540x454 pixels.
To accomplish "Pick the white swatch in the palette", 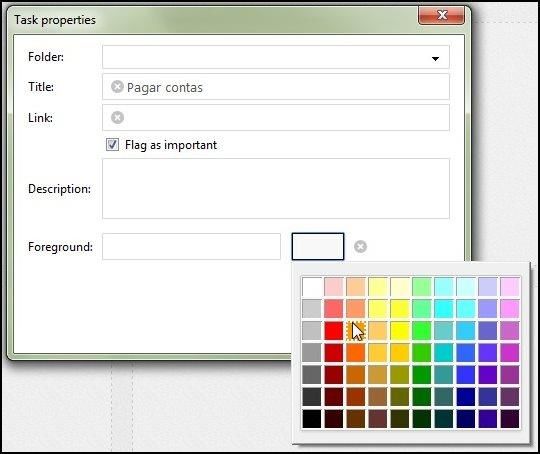I will 312,287.
